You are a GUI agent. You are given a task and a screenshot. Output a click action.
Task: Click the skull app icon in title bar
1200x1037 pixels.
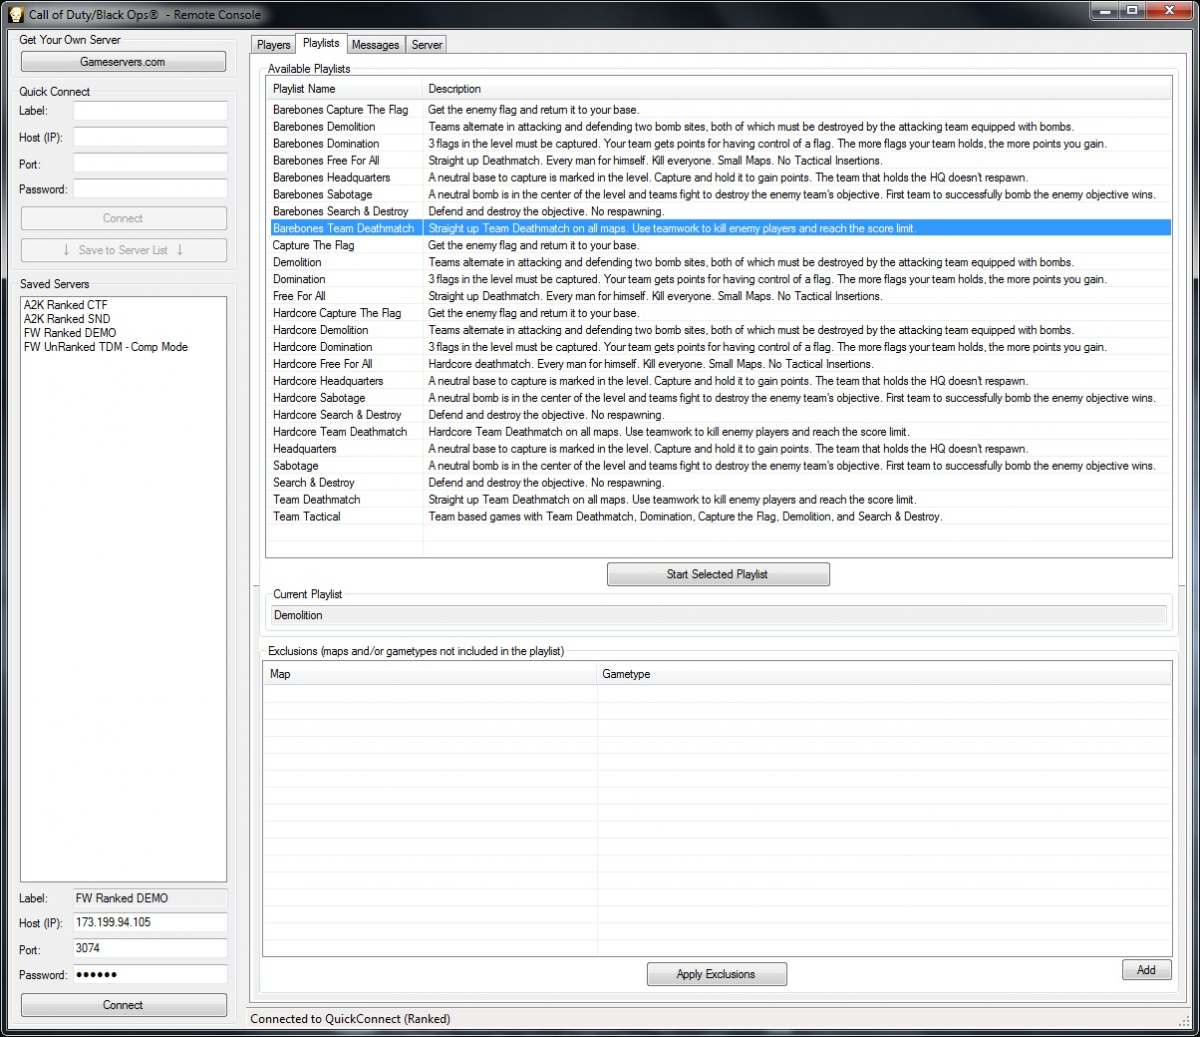pyautogui.click(x=15, y=14)
